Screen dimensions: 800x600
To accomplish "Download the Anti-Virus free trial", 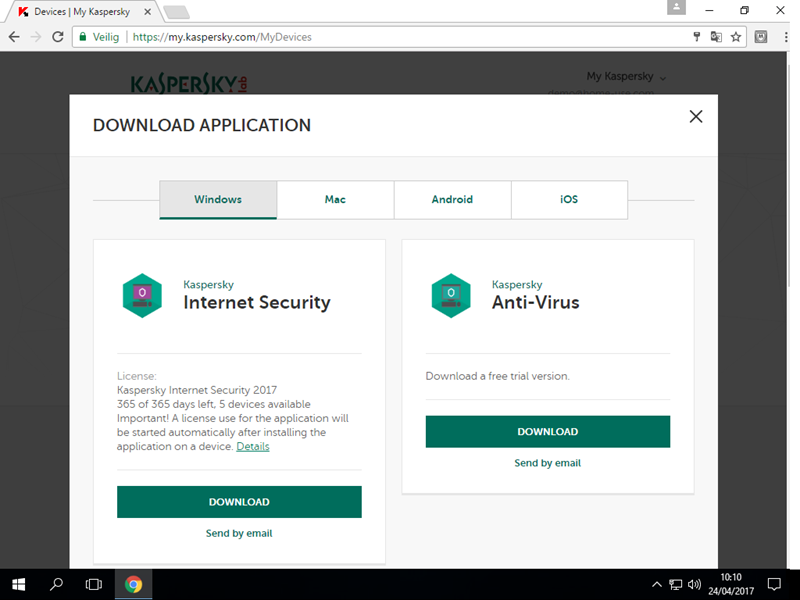I will tap(547, 432).
